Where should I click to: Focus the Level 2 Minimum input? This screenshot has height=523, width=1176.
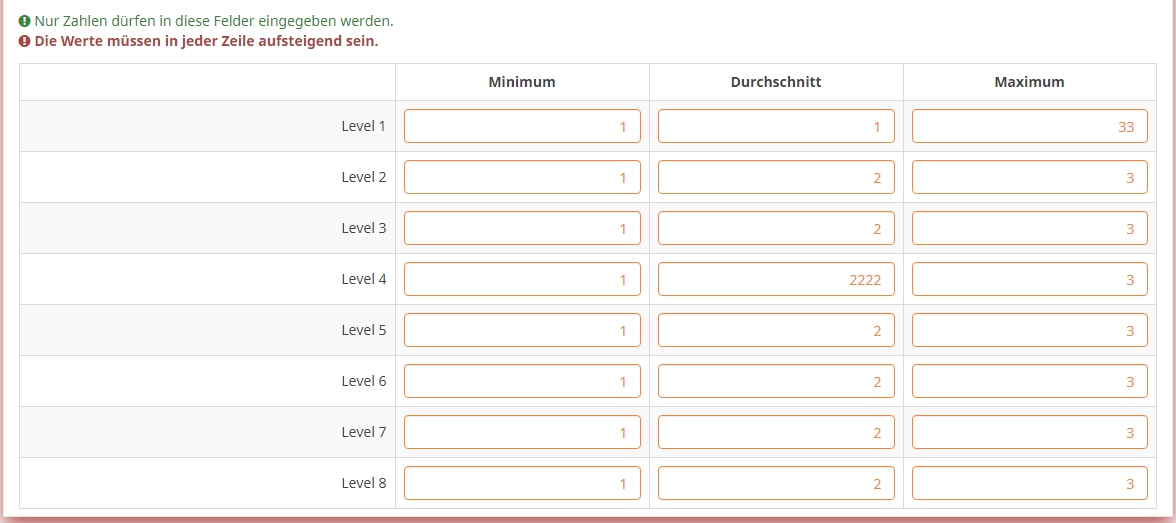(x=522, y=177)
